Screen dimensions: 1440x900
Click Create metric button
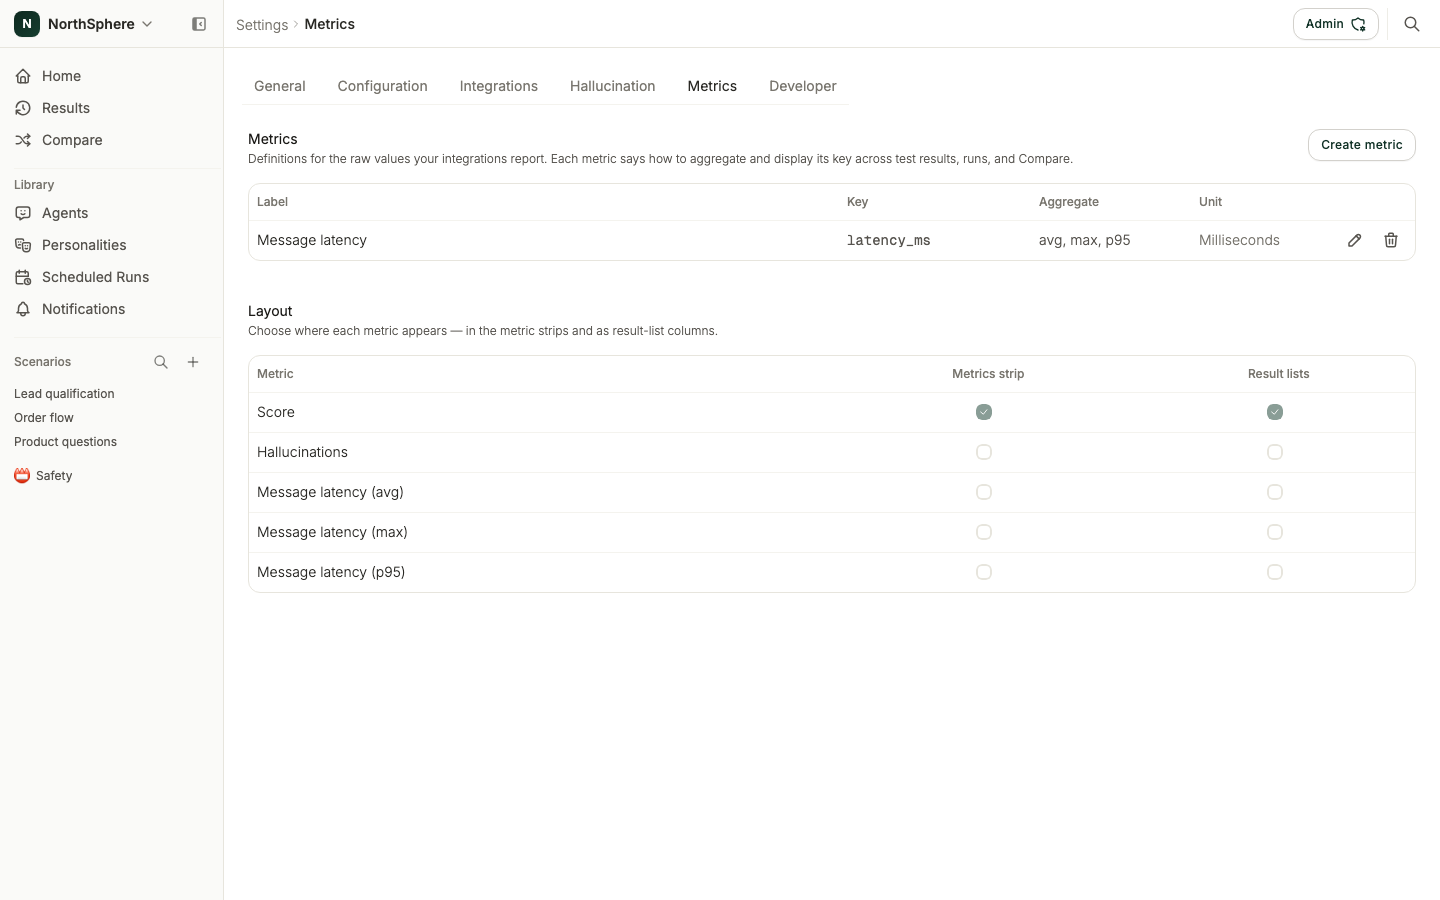(x=1362, y=145)
